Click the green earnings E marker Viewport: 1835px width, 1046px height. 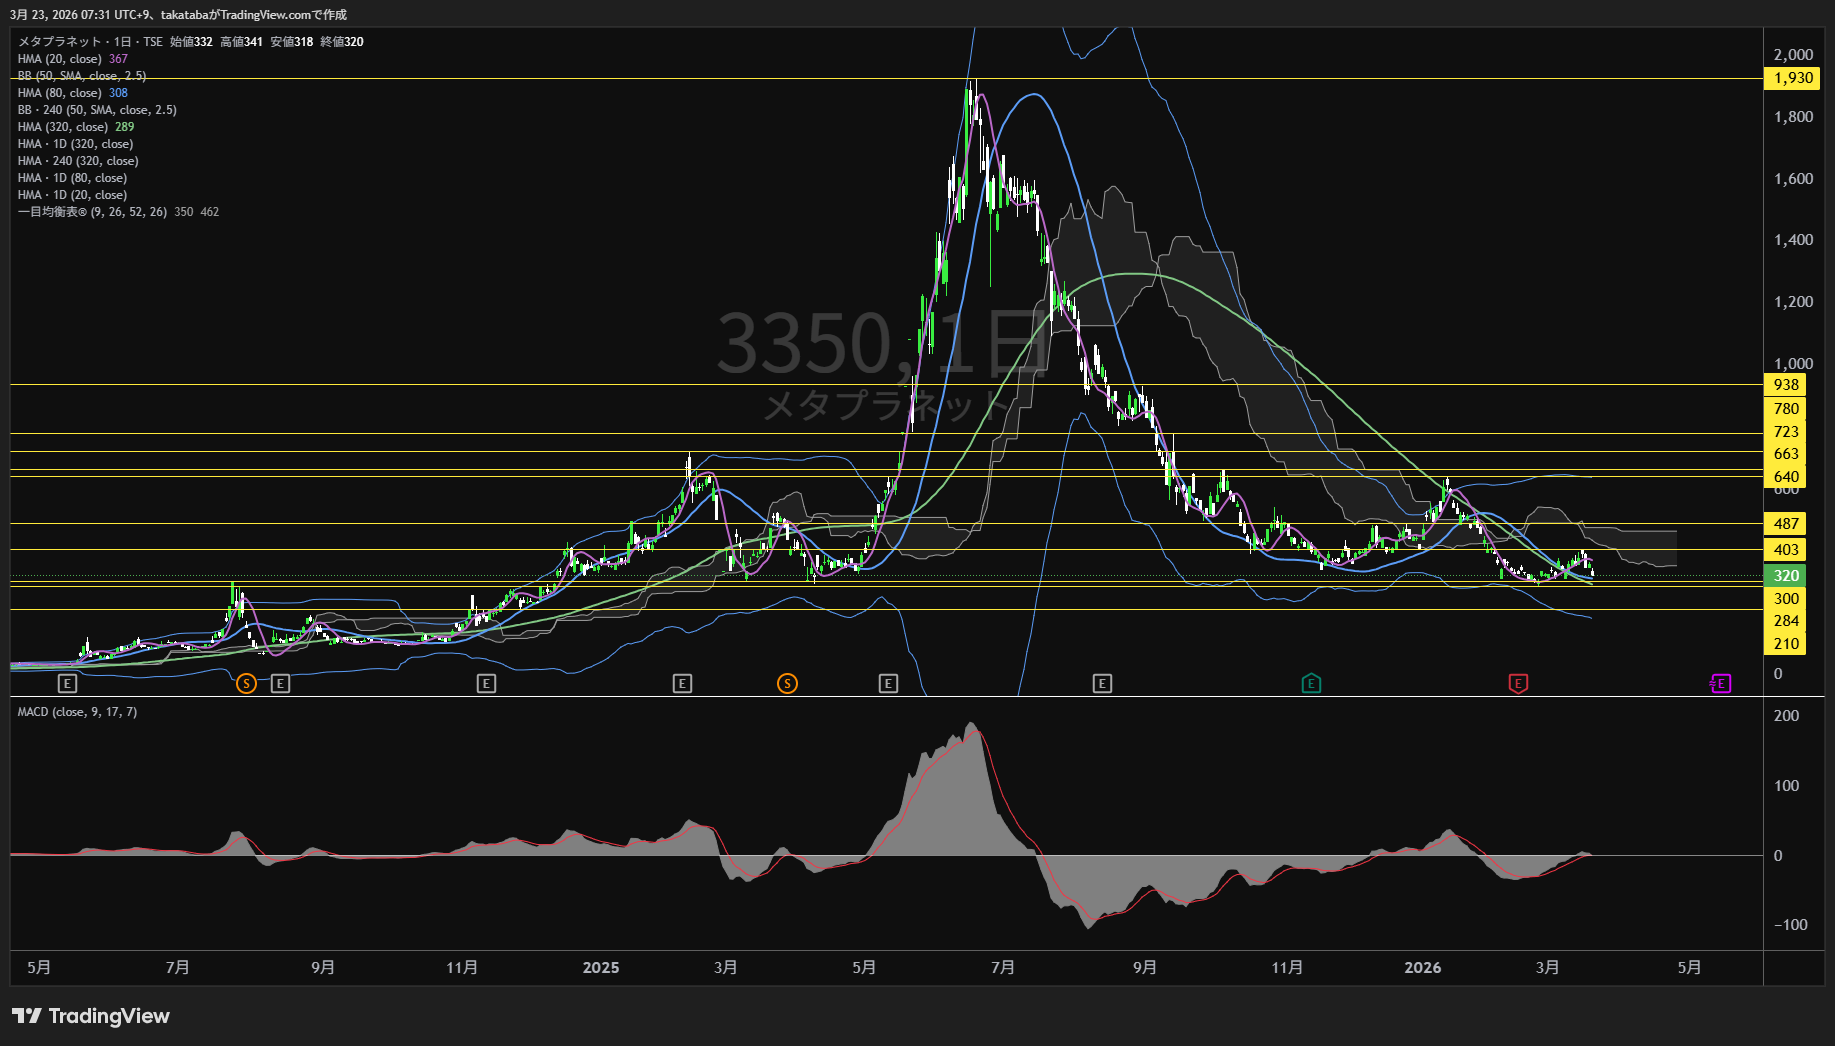1311,684
